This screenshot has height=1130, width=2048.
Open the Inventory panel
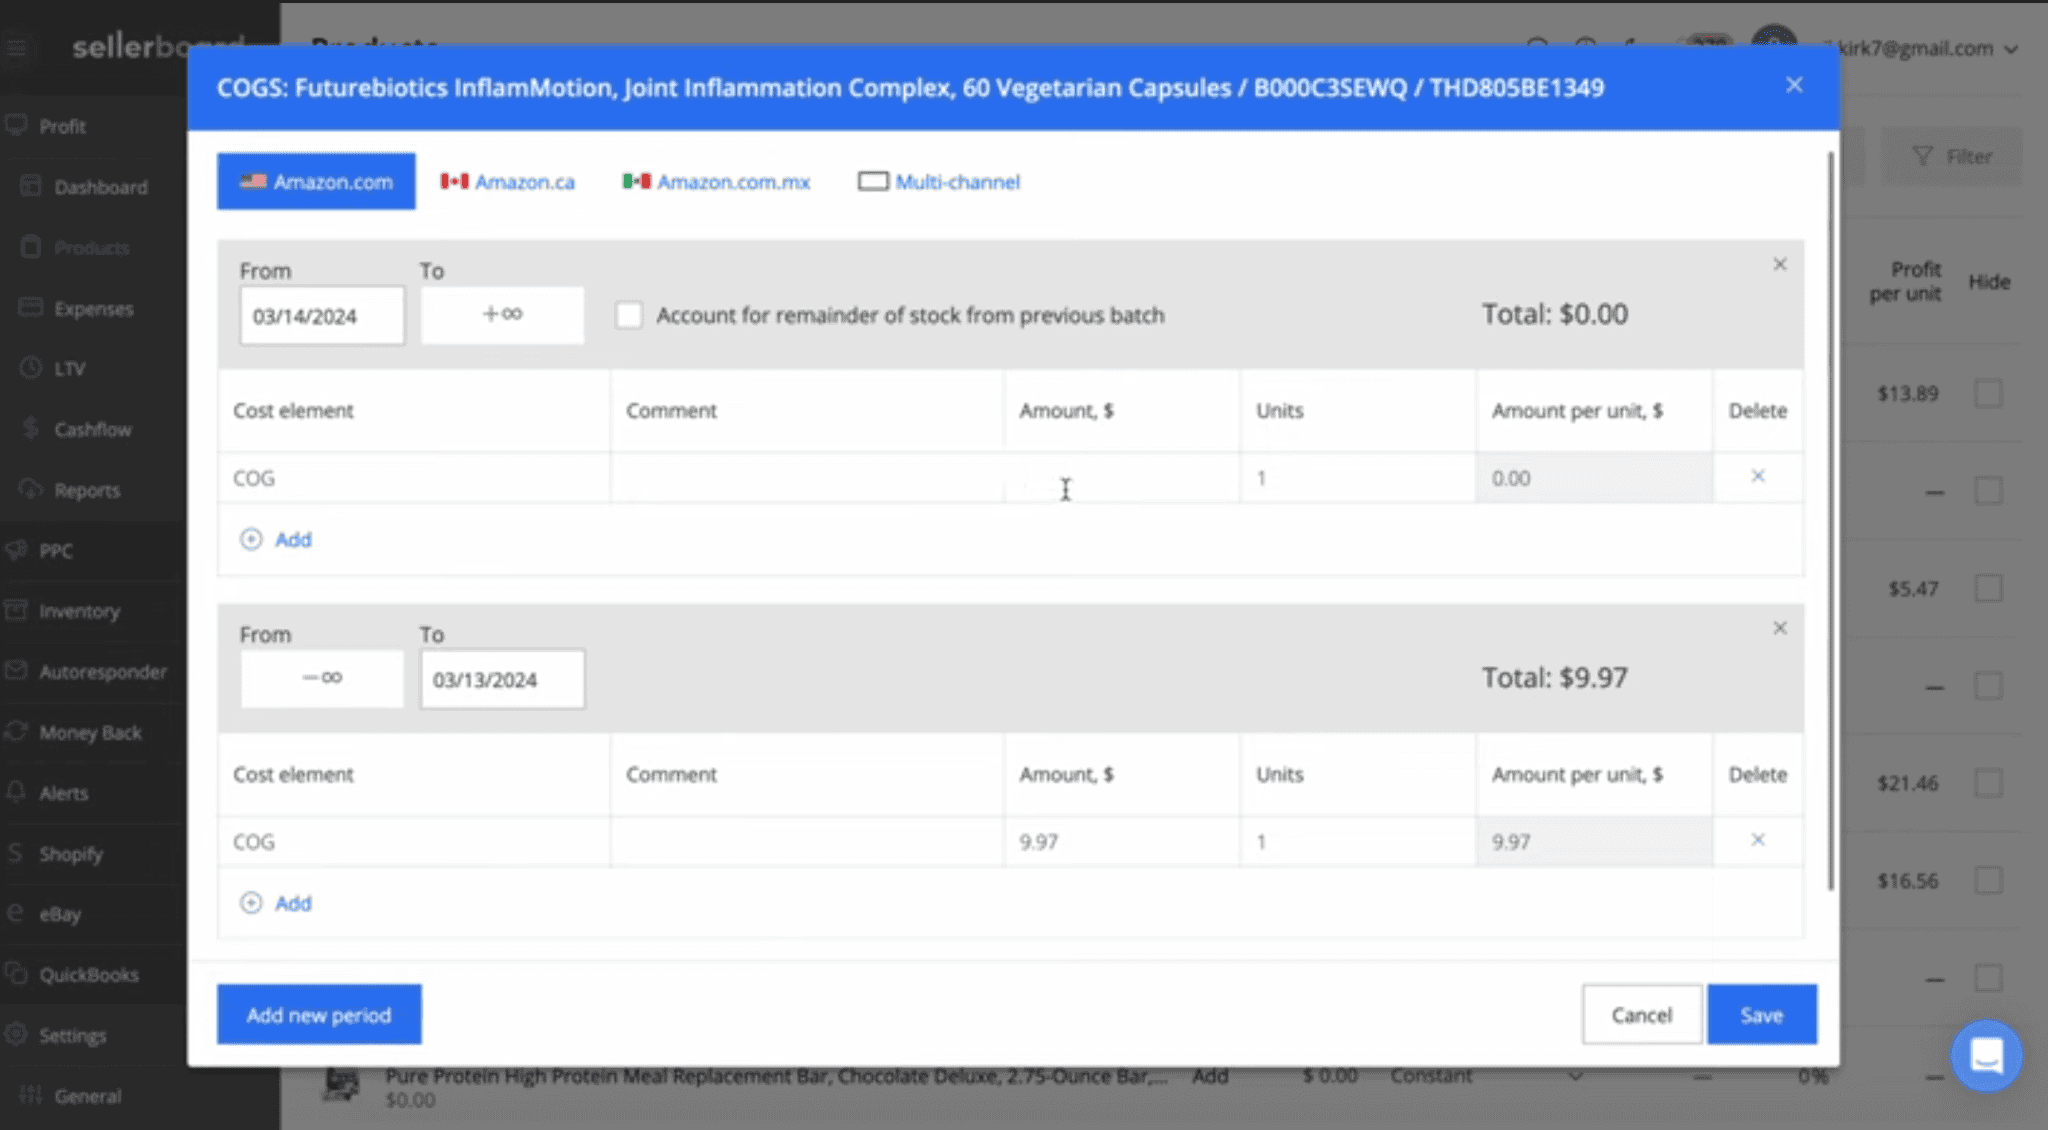(x=78, y=611)
